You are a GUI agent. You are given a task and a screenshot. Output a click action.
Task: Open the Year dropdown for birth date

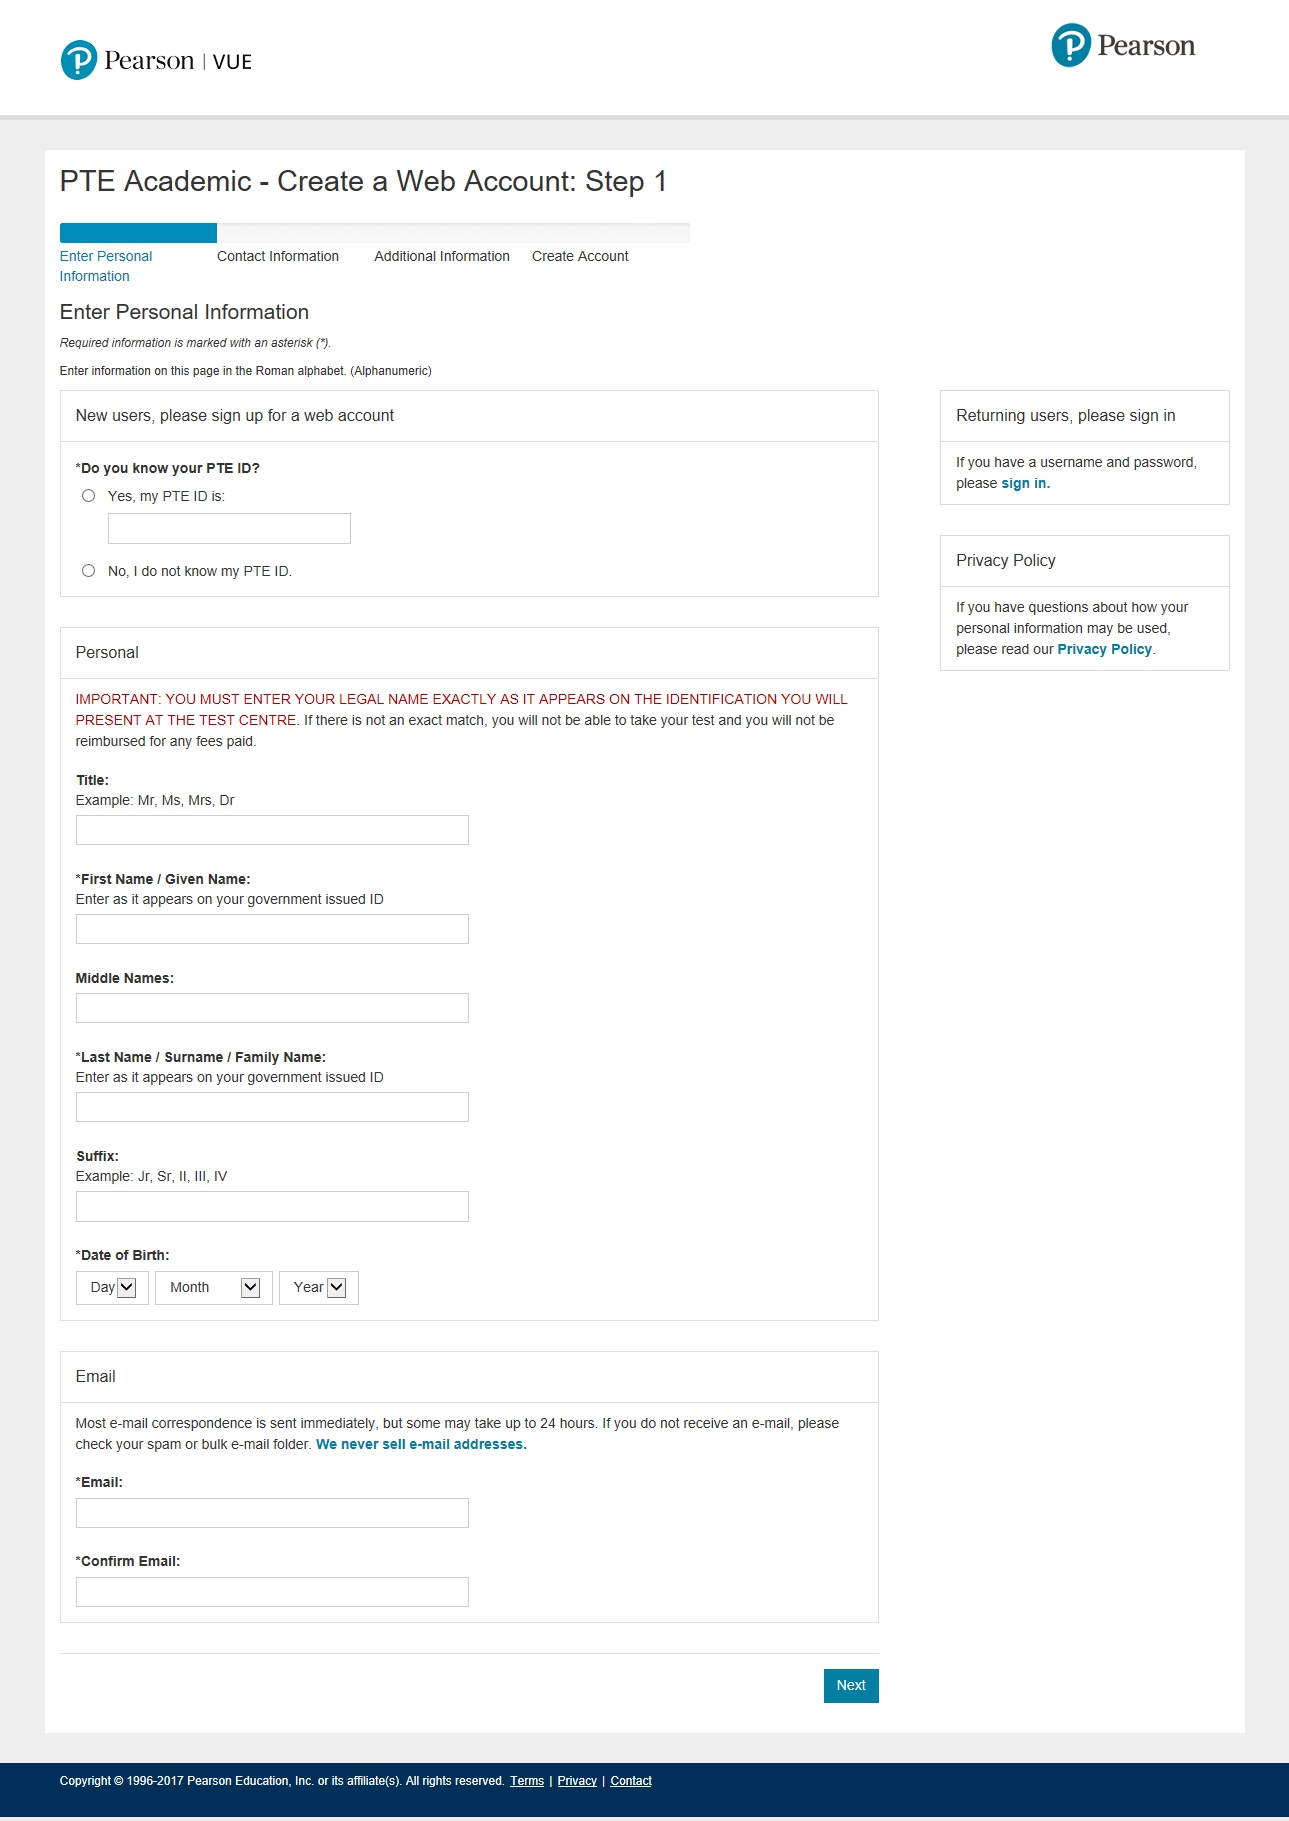pyautogui.click(x=318, y=1288)
